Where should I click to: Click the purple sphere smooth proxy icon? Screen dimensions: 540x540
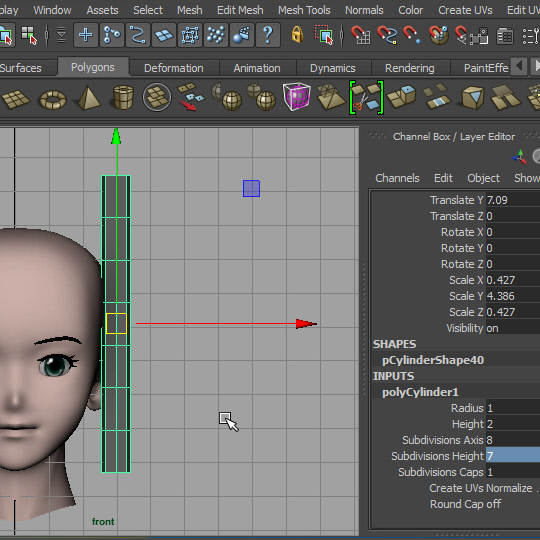point(297,97)
